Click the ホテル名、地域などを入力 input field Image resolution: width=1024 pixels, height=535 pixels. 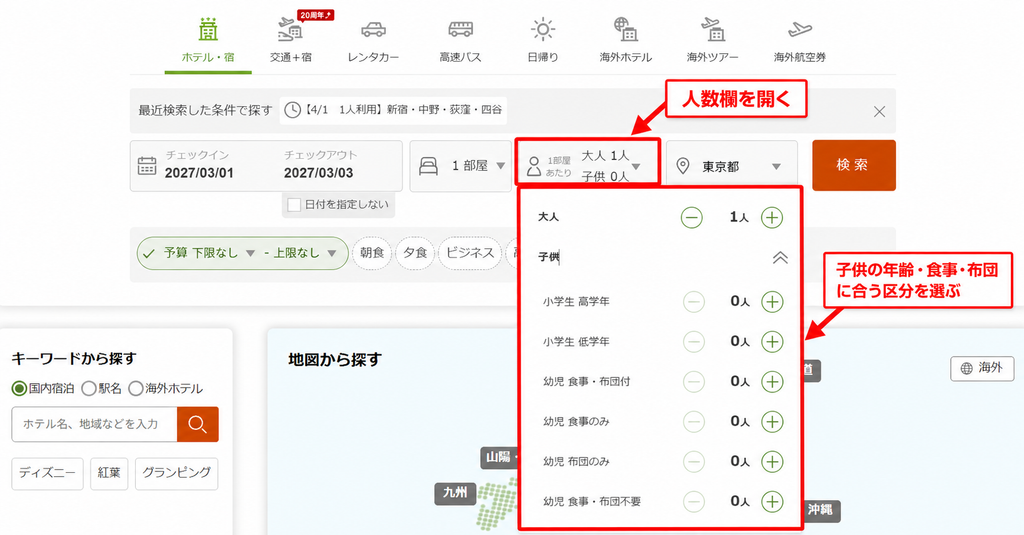[95, 424]
